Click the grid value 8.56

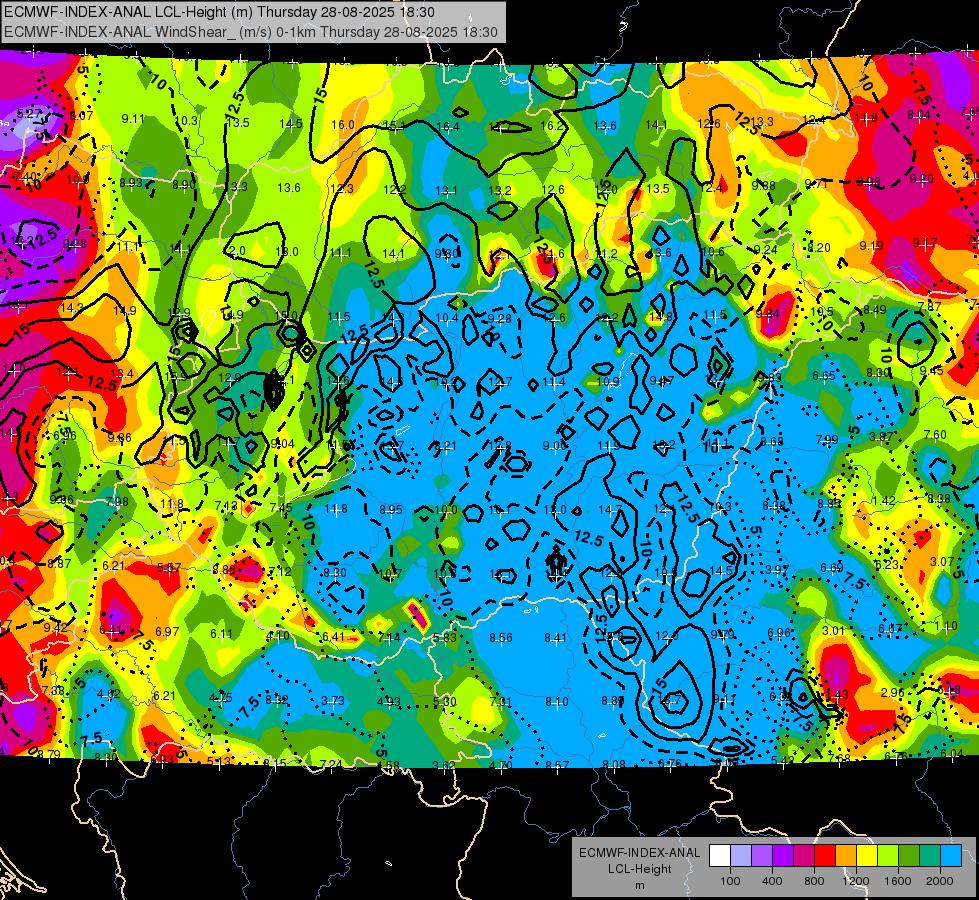(x=501, y=638)
